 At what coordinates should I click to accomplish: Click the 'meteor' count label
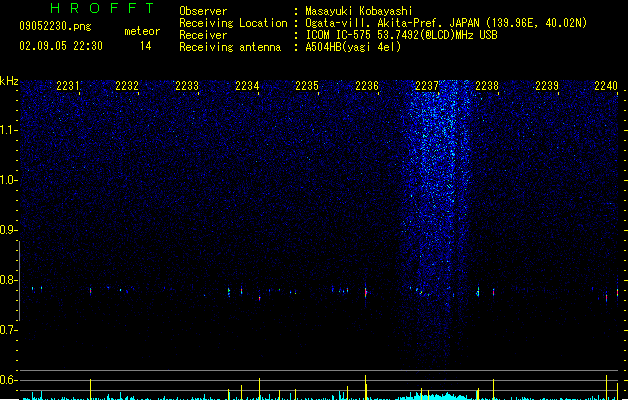[142, 31]
